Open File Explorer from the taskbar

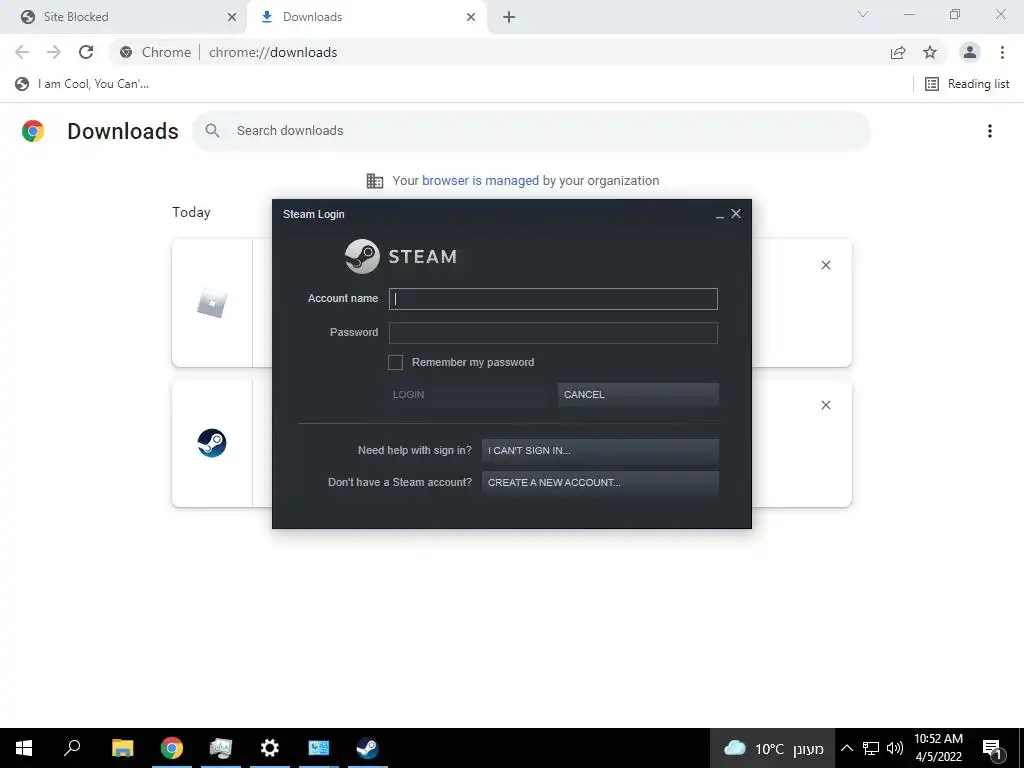coord(123,748)
